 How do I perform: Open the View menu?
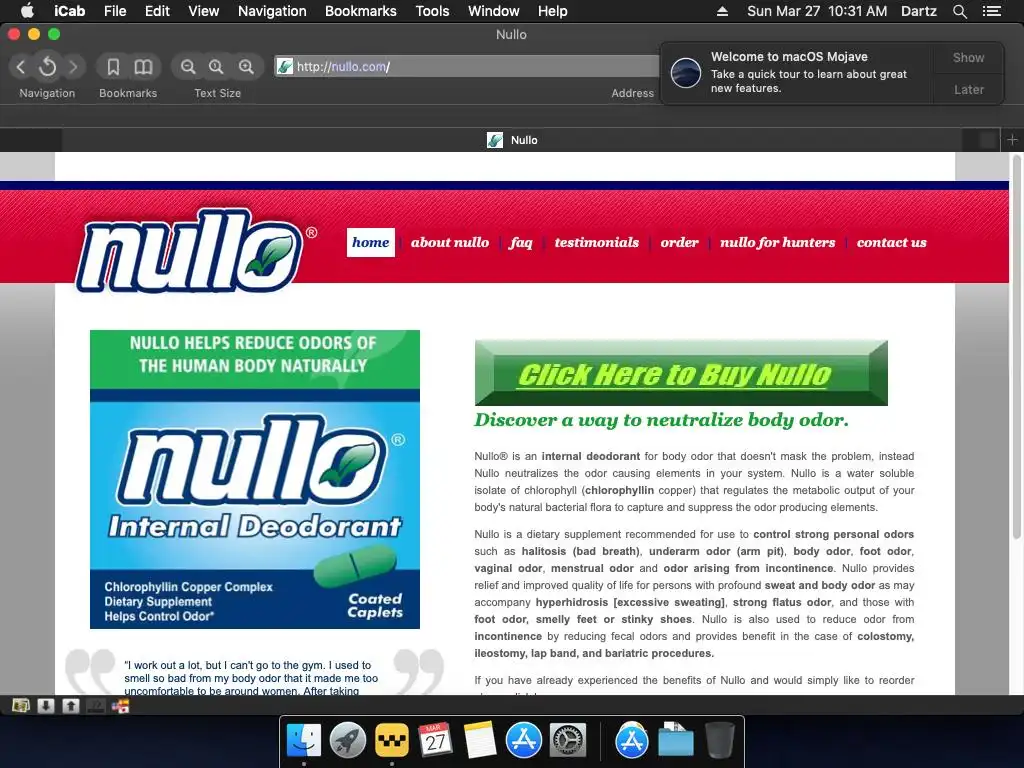[x=203, y=11]
